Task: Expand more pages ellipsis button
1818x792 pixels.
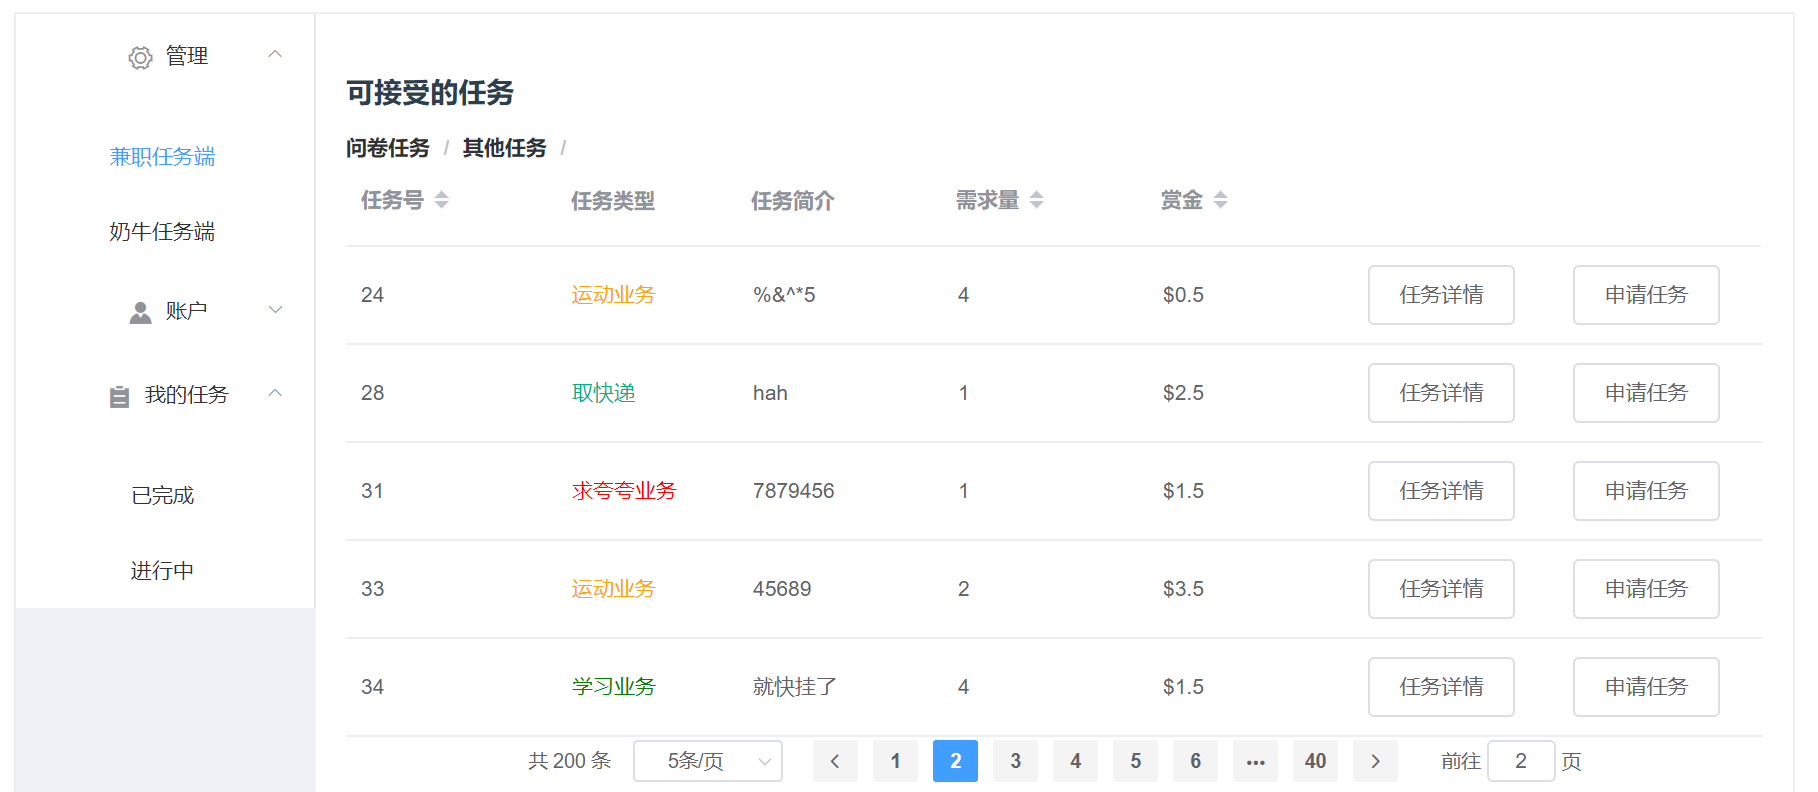Action: tap(1255, 761)
